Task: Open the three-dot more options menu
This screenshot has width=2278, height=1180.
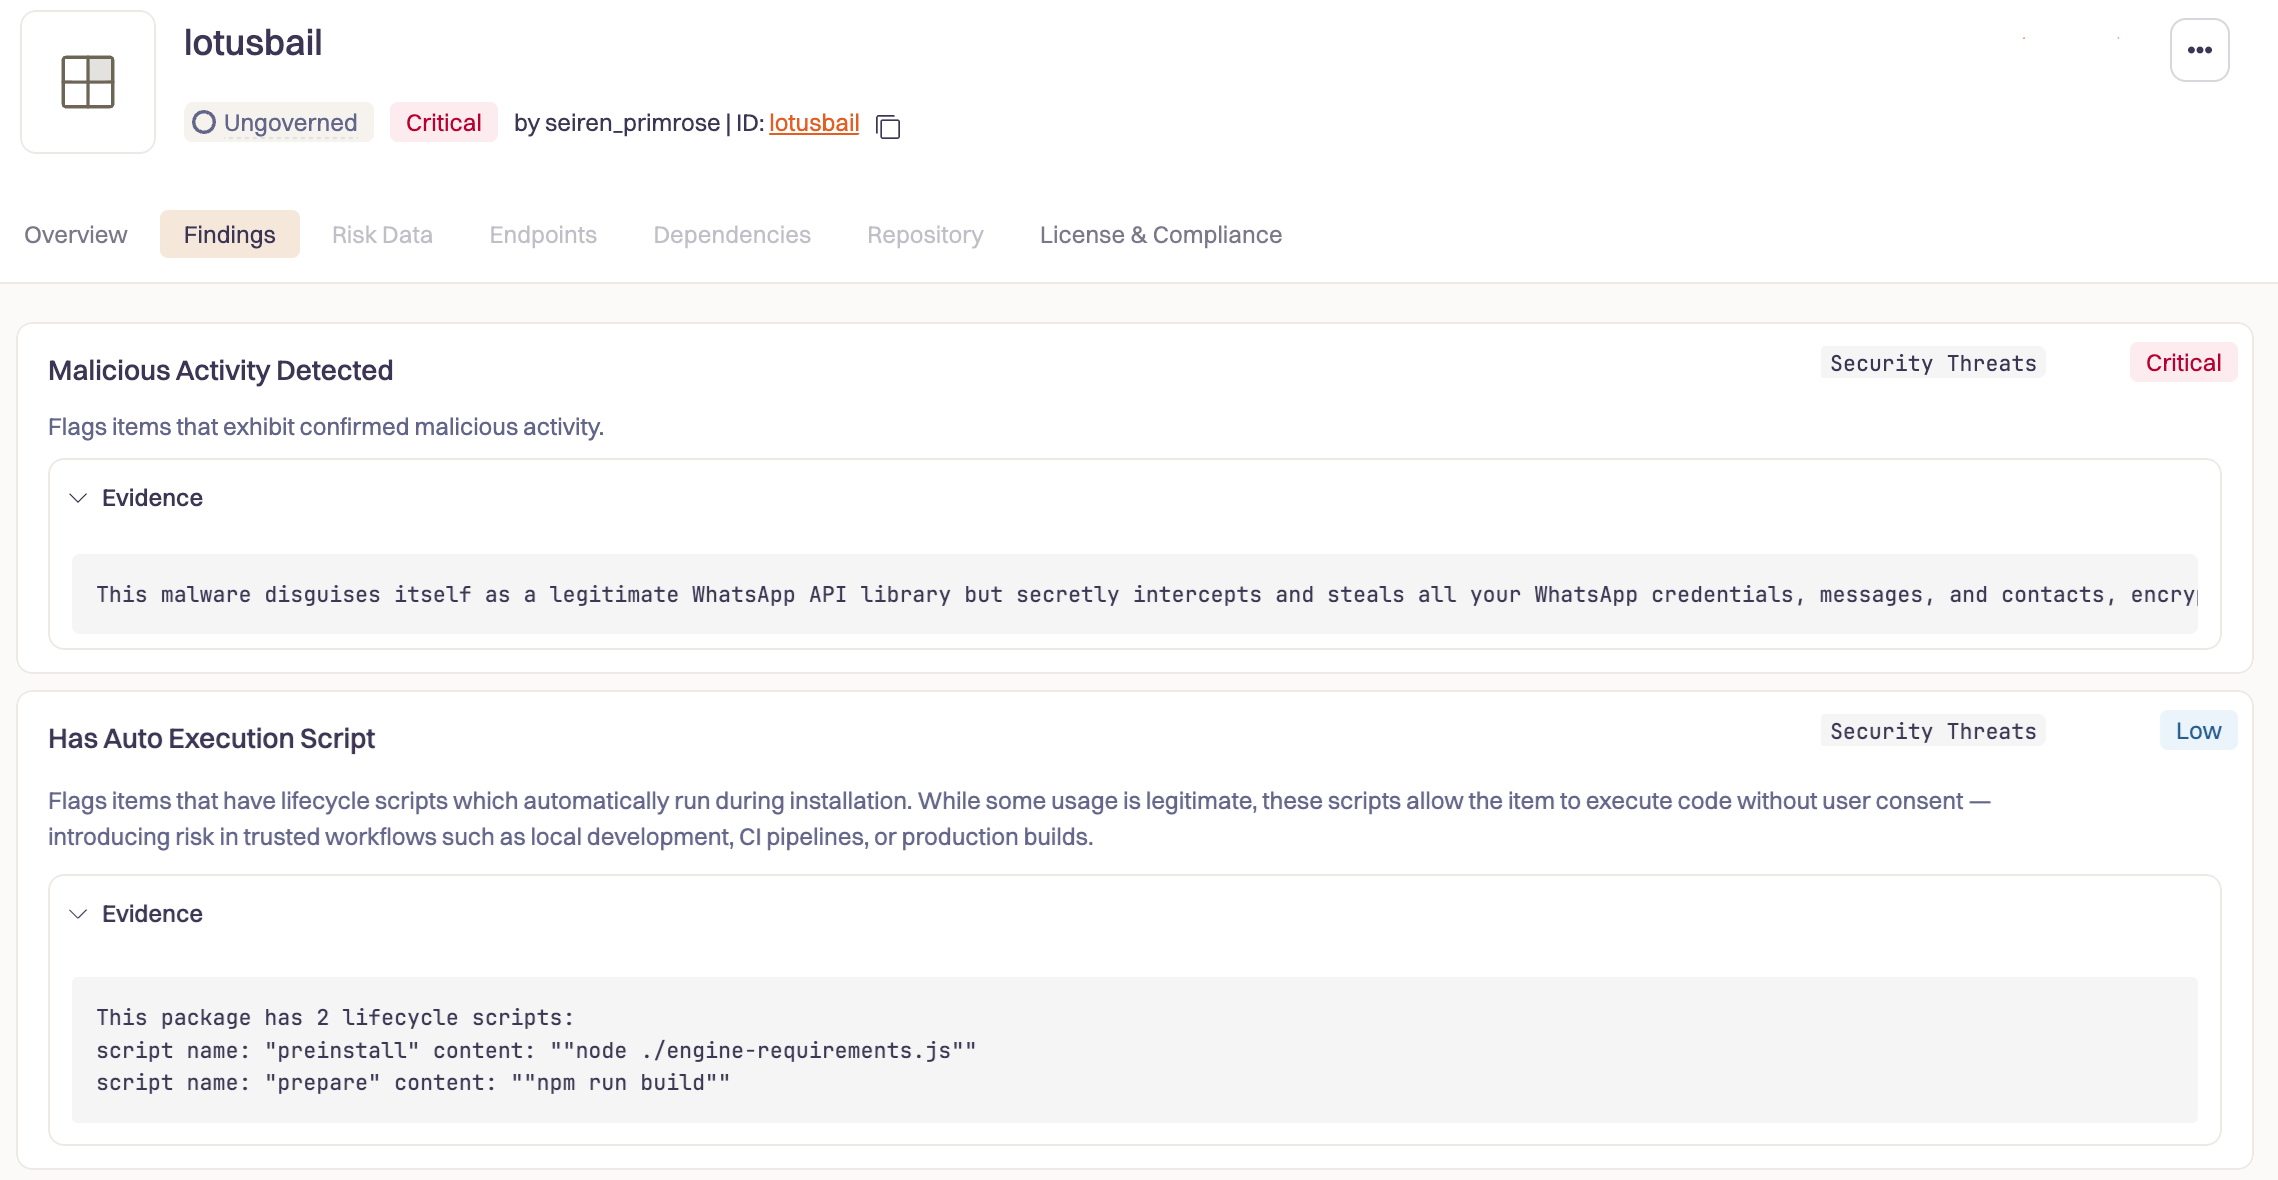Action: (x=2199, y=50)
